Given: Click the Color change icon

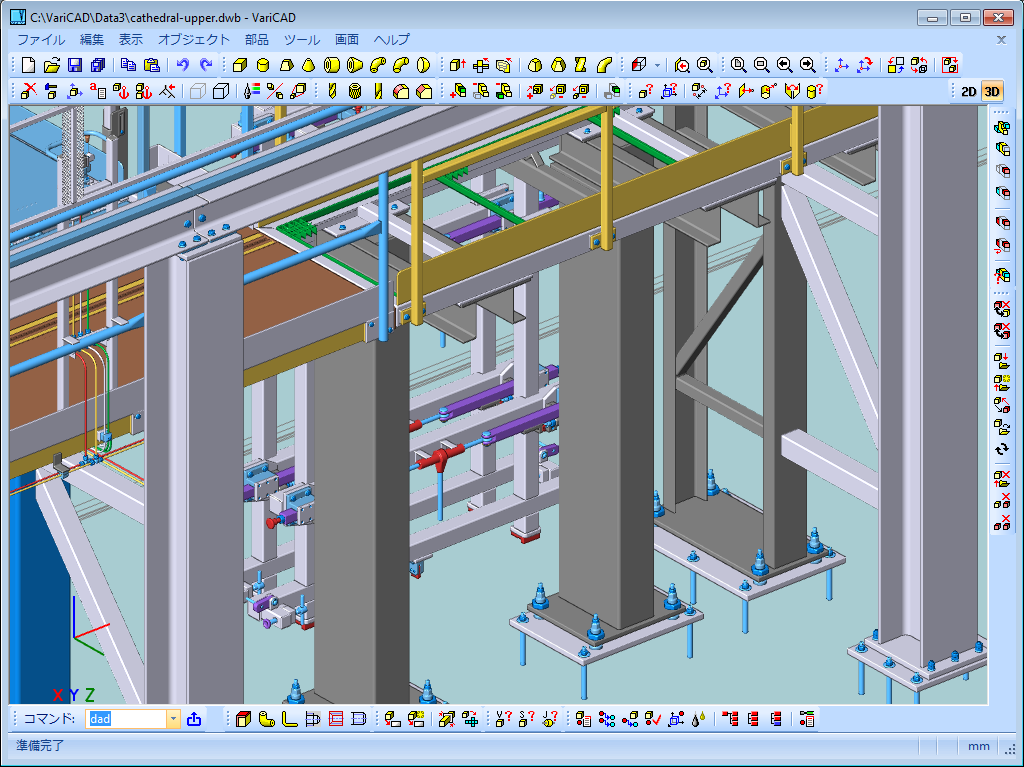Looking at the screenshot, I should pyautogui.click(x=251, y=91).
